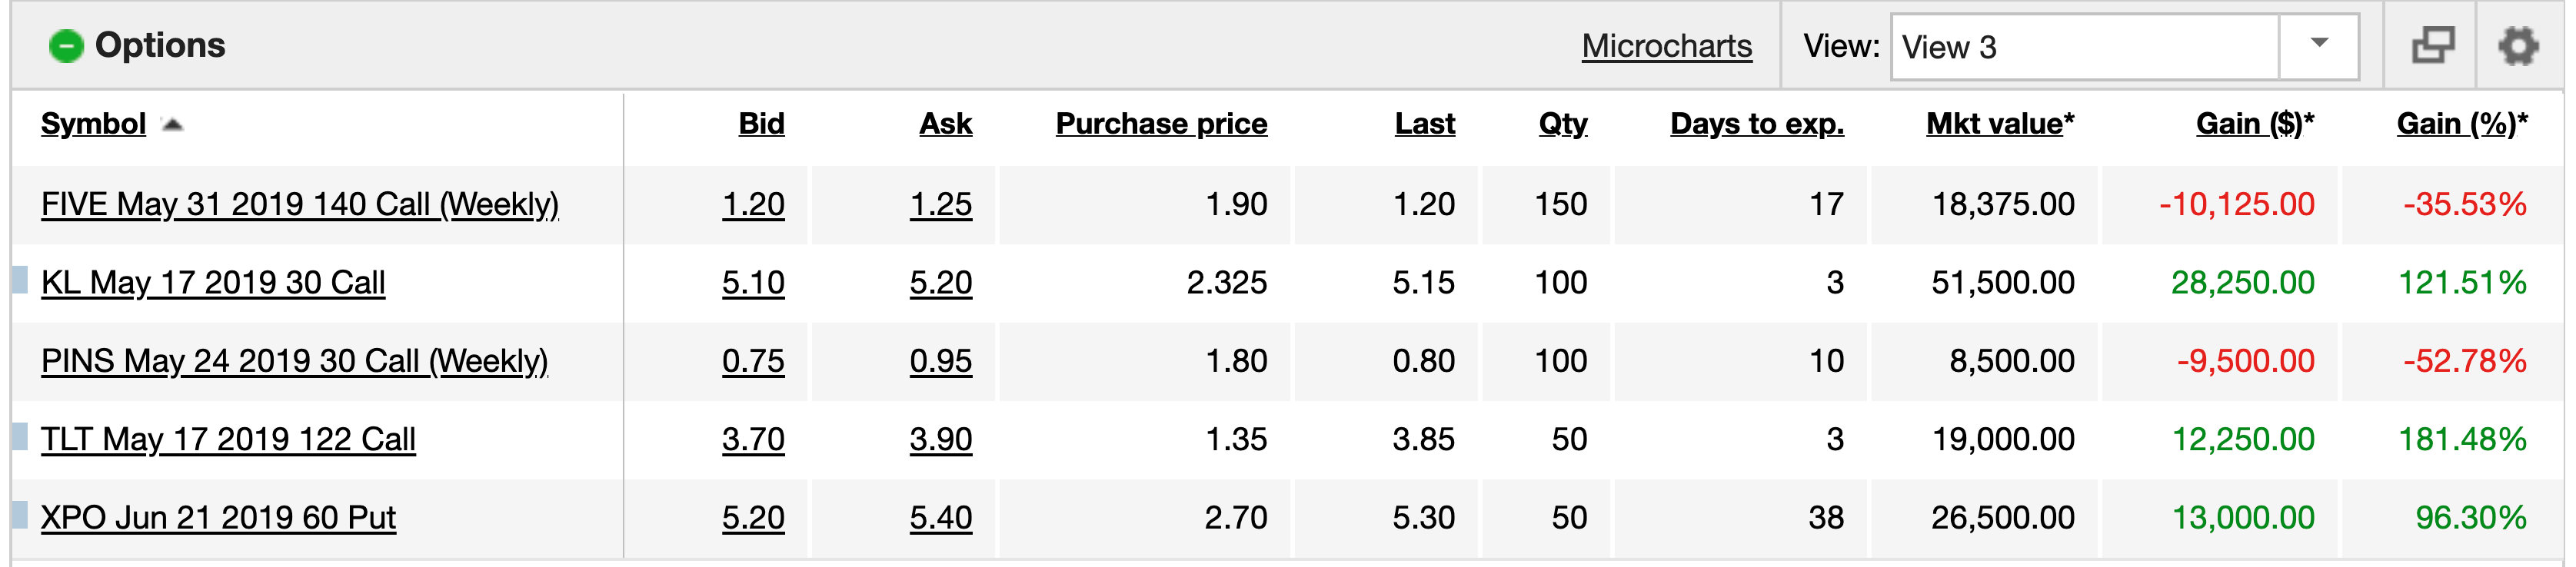Open the View 3 dropdown arrow
This screenshot has height=567, width=2576.
coord(2319,46)
